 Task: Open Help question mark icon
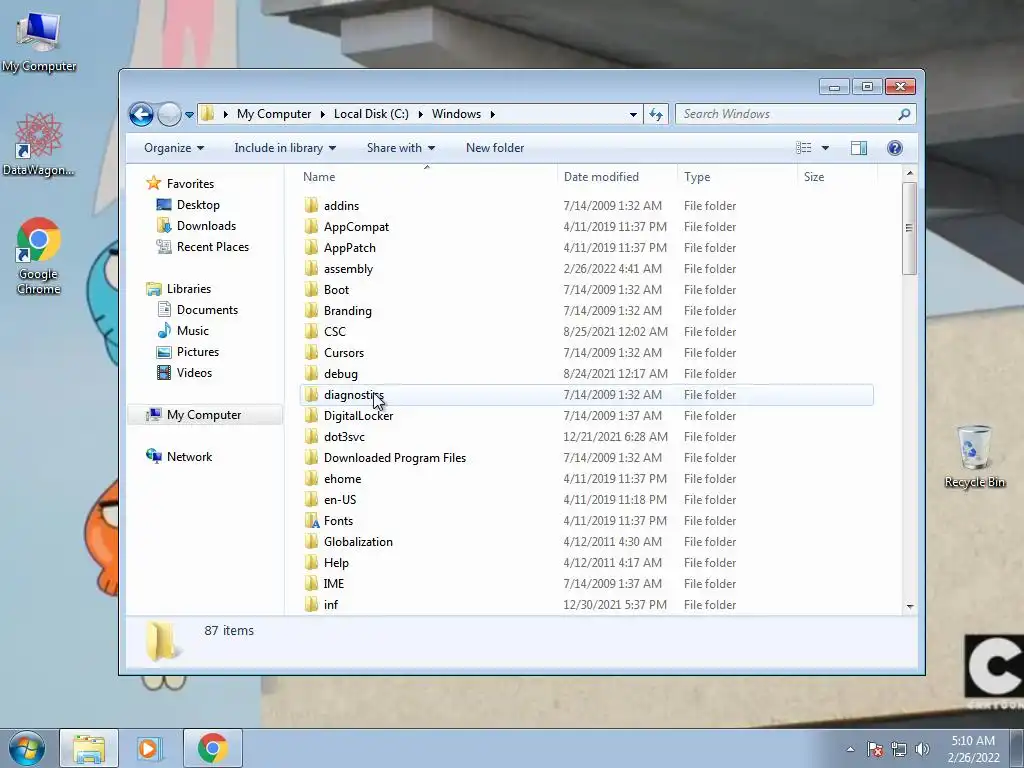point(895,148)
